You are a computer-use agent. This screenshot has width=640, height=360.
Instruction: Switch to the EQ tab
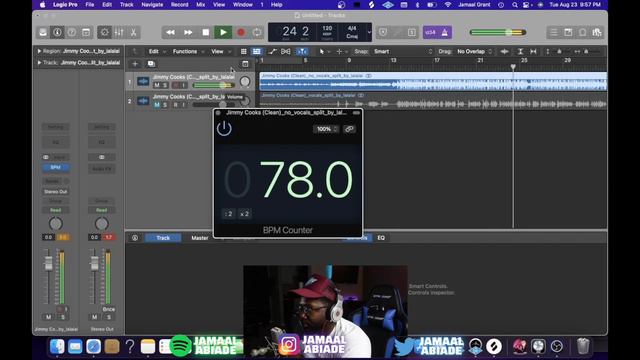coord(381,238)
